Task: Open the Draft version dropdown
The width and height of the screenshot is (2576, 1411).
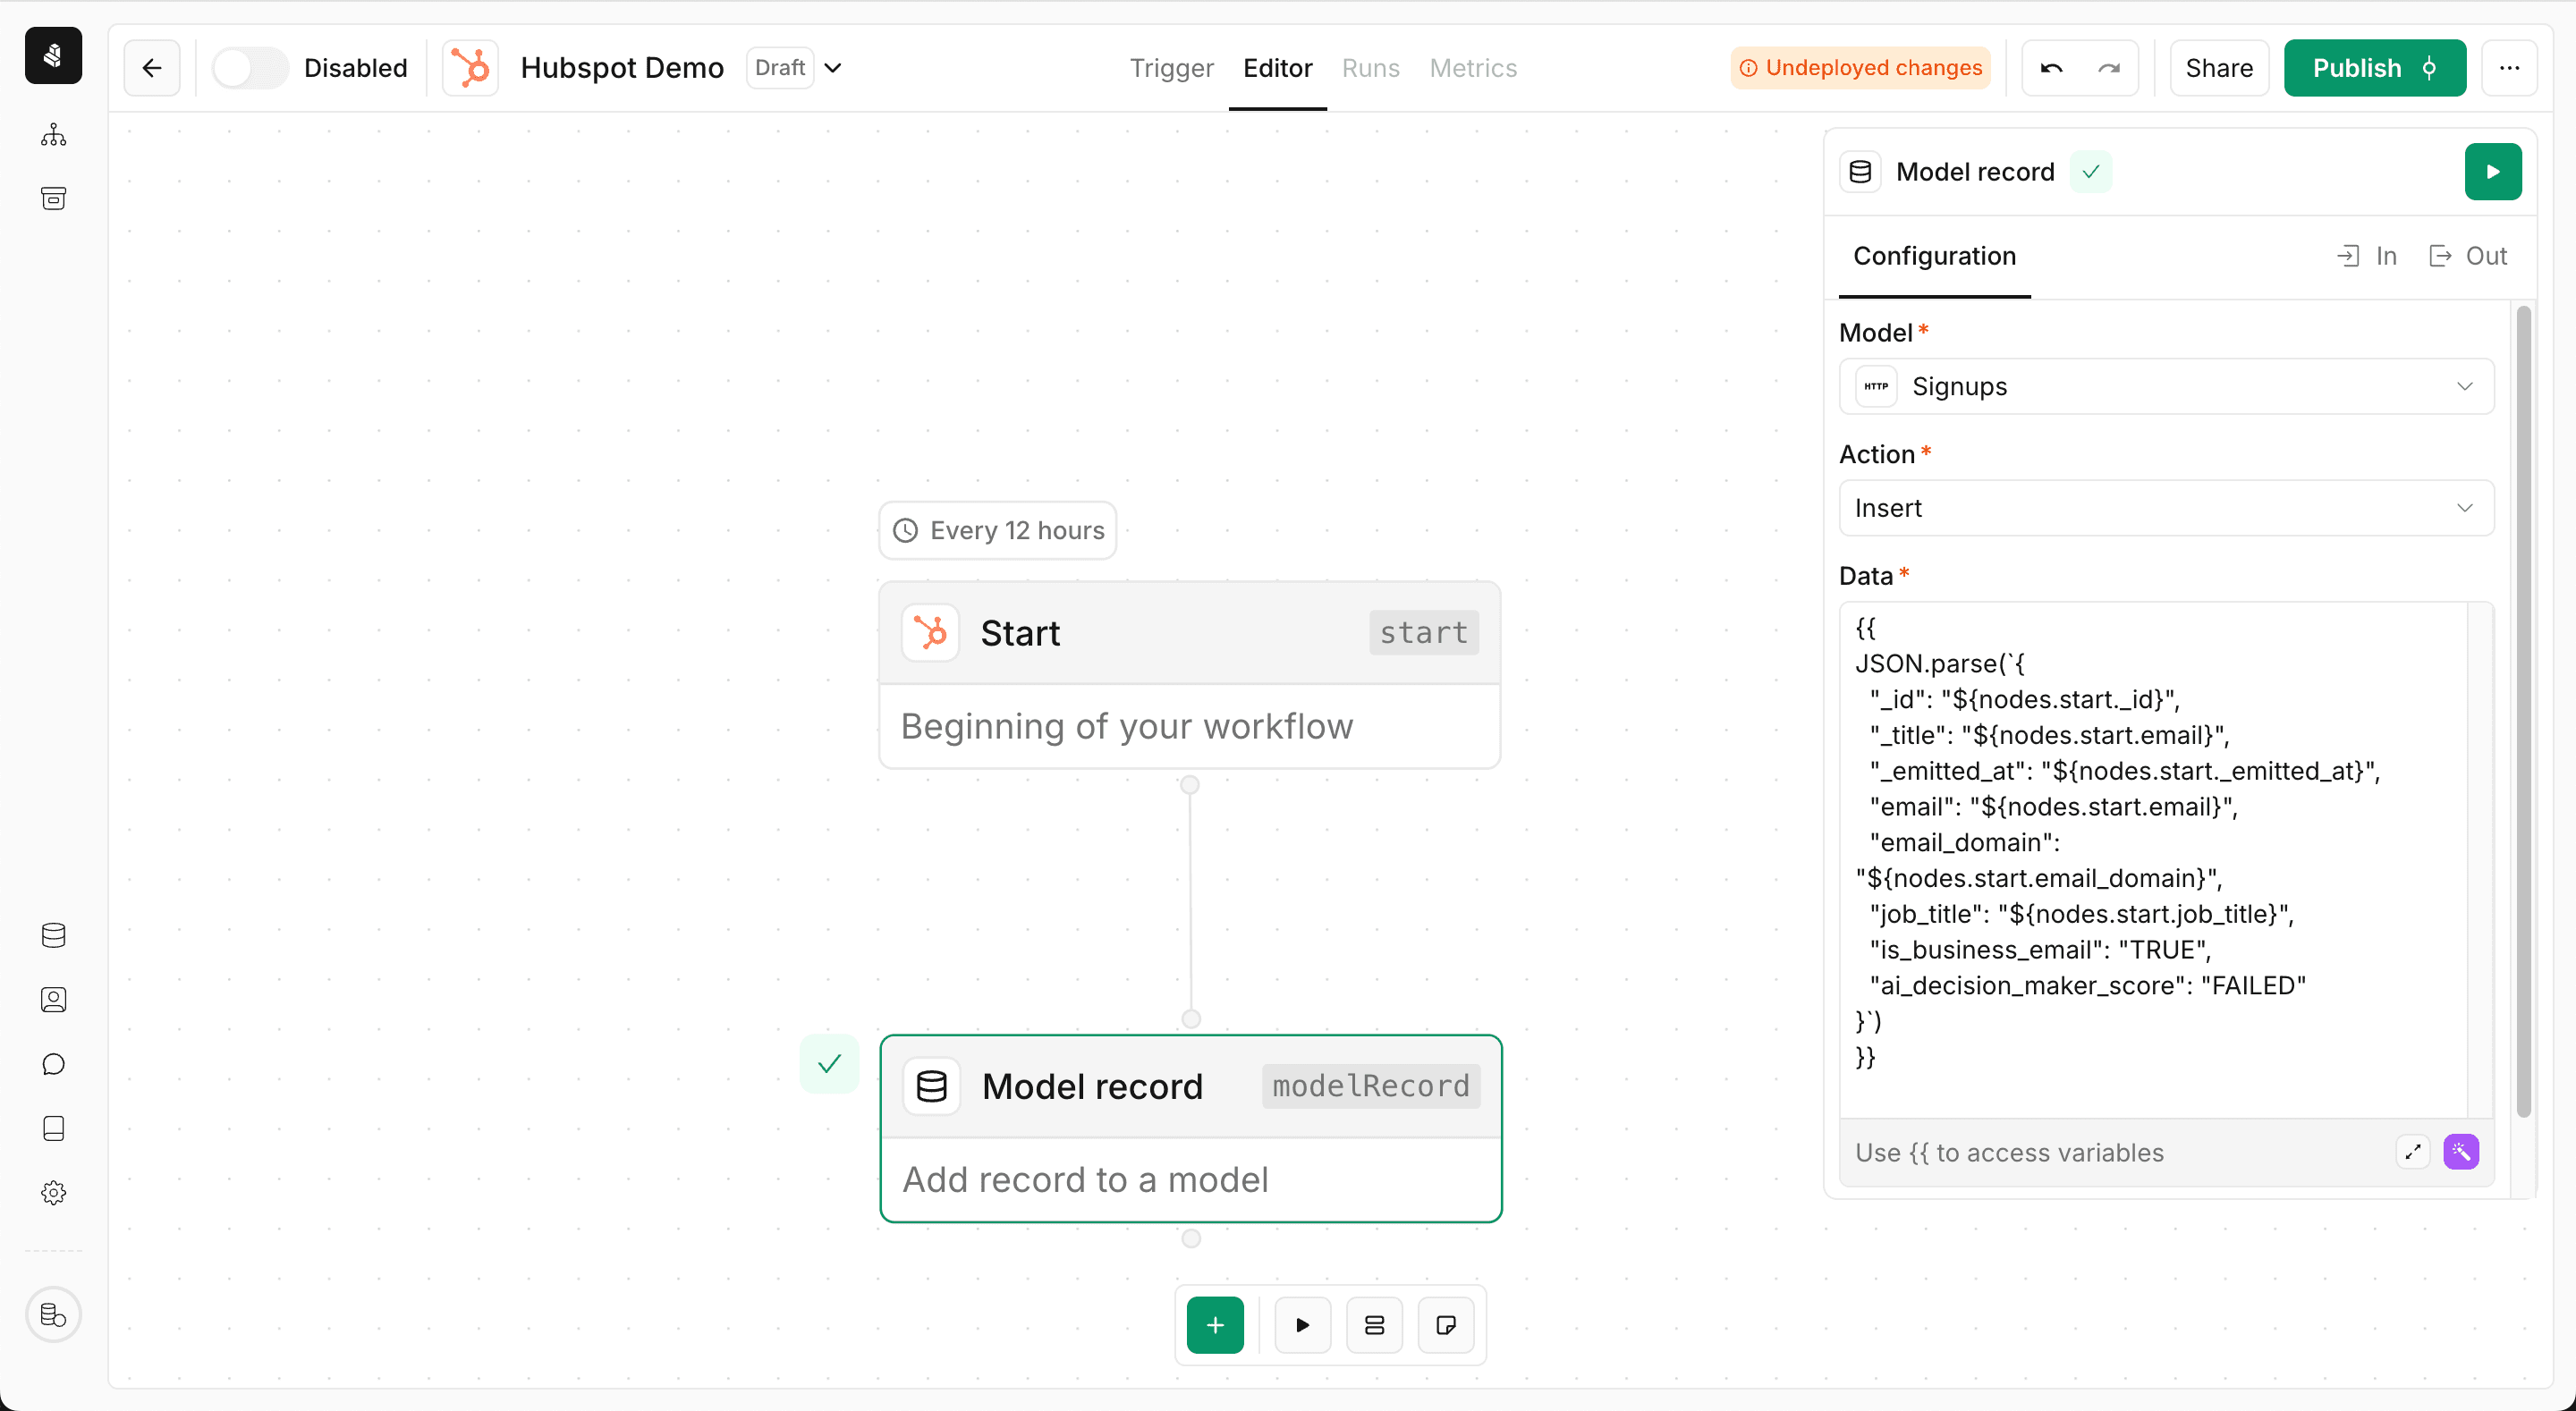Action: [796, 68]
